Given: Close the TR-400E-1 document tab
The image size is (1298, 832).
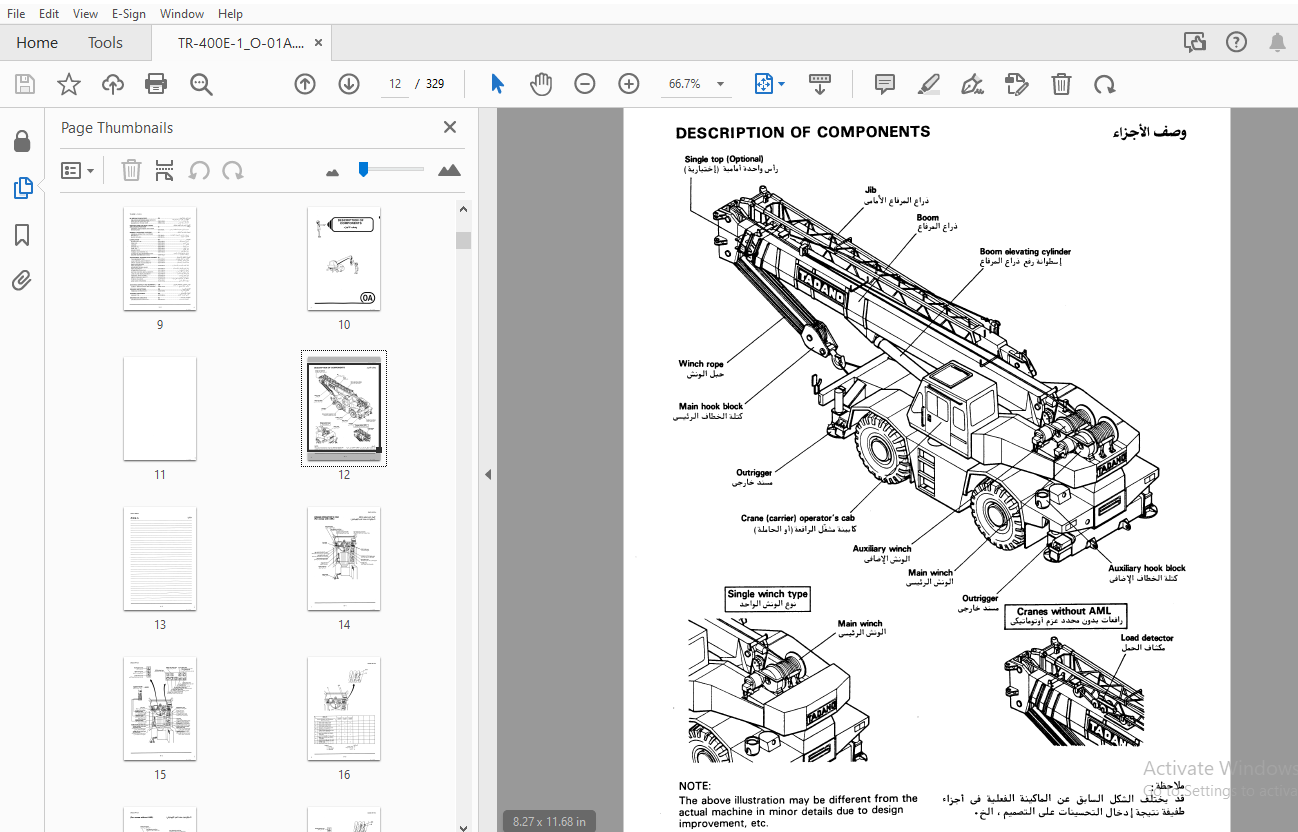Looking at the screenshot, I should click(x=319, y=43).
